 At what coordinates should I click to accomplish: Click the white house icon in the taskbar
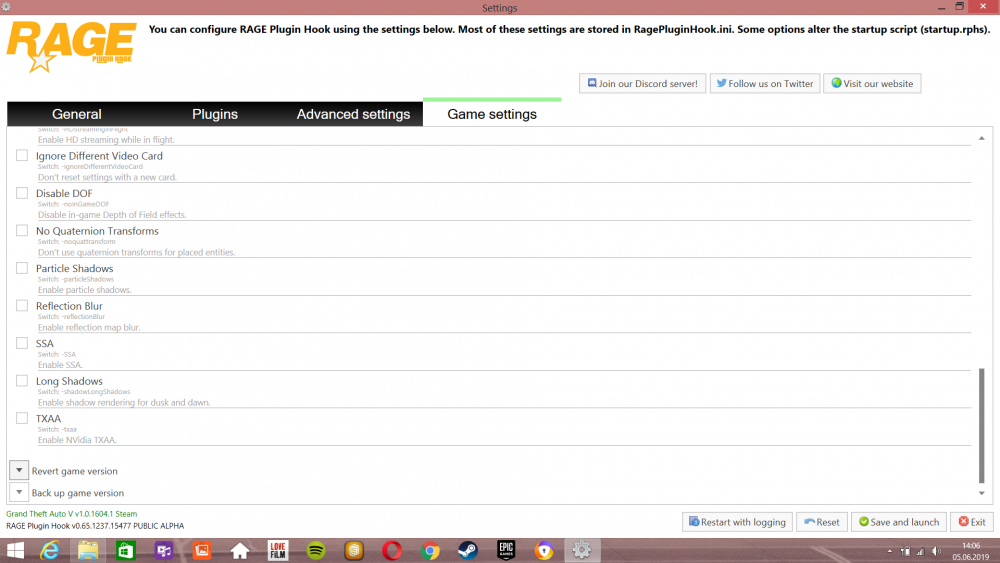pyautogui.click(x=240, y=550)
